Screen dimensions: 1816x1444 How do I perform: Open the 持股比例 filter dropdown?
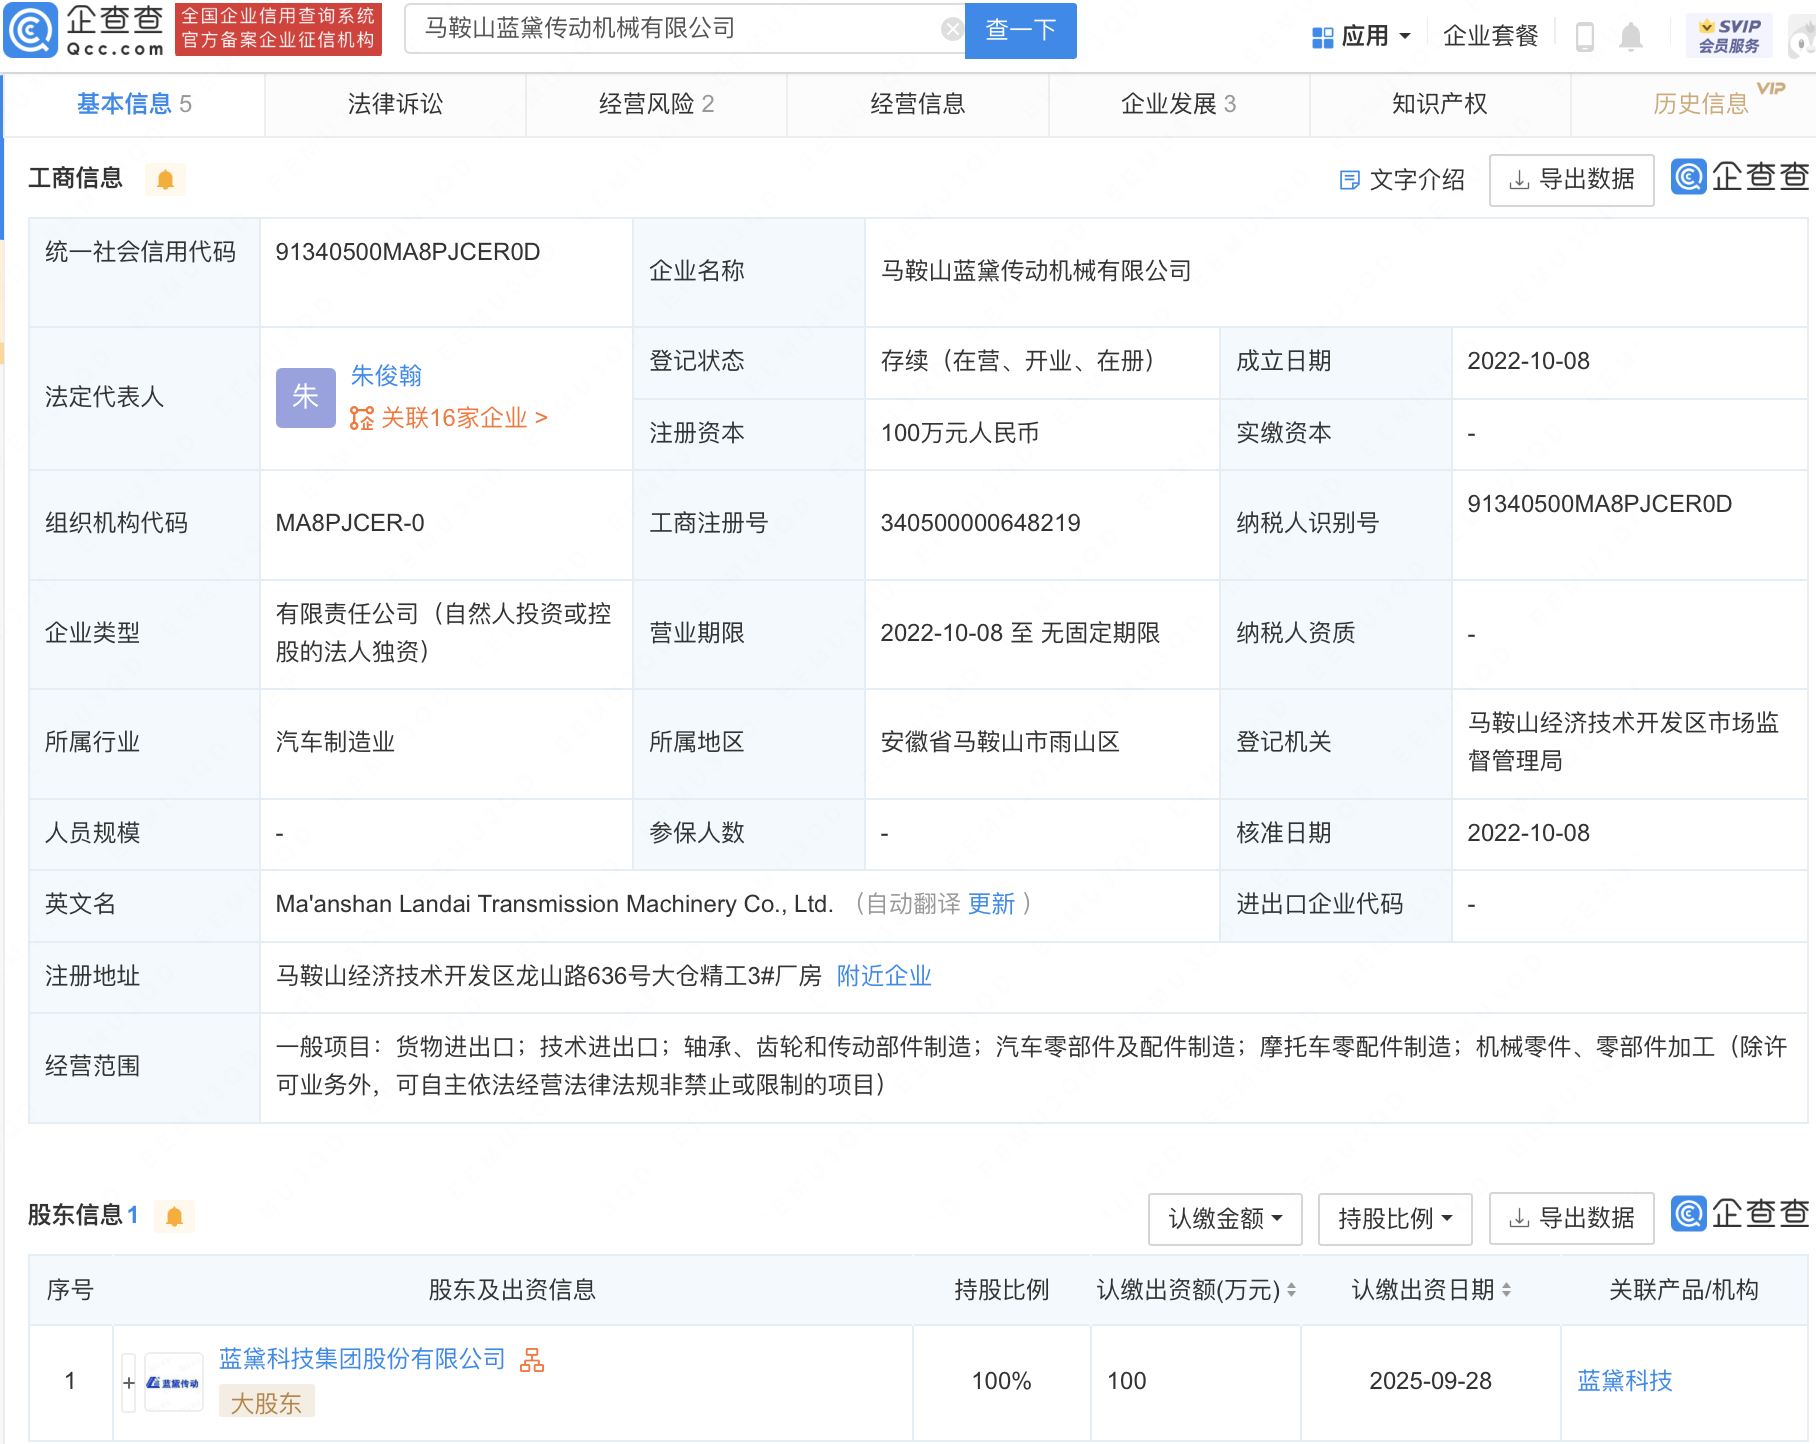tap(1395, 1218)
